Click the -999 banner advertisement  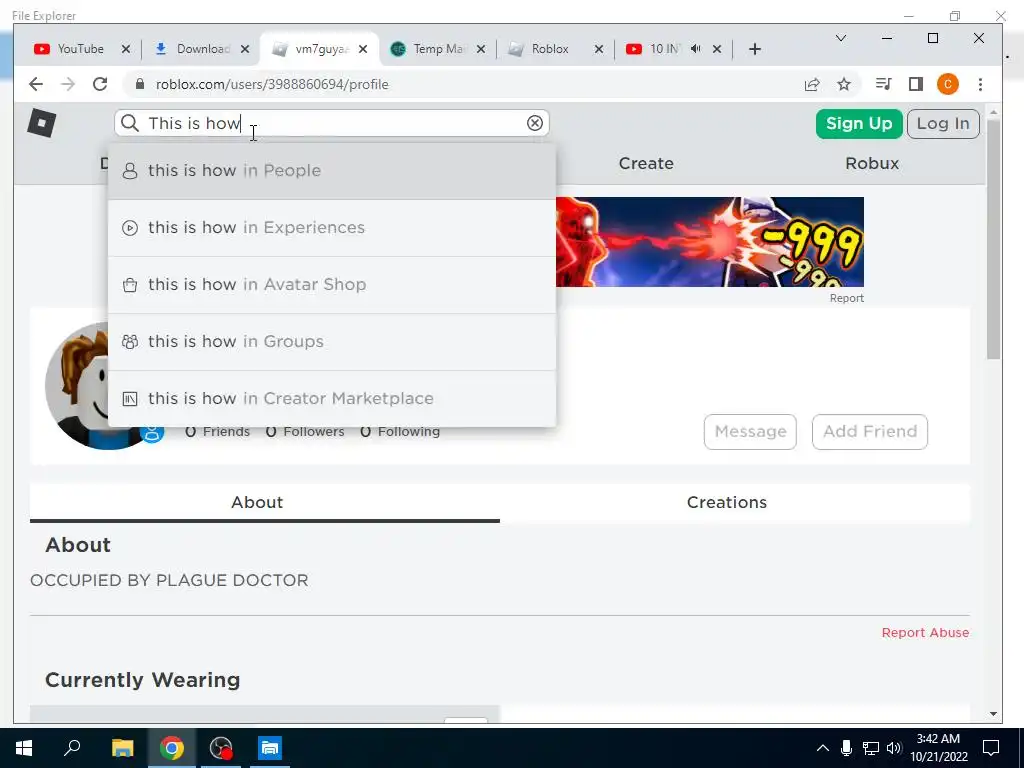pos(710,242)
